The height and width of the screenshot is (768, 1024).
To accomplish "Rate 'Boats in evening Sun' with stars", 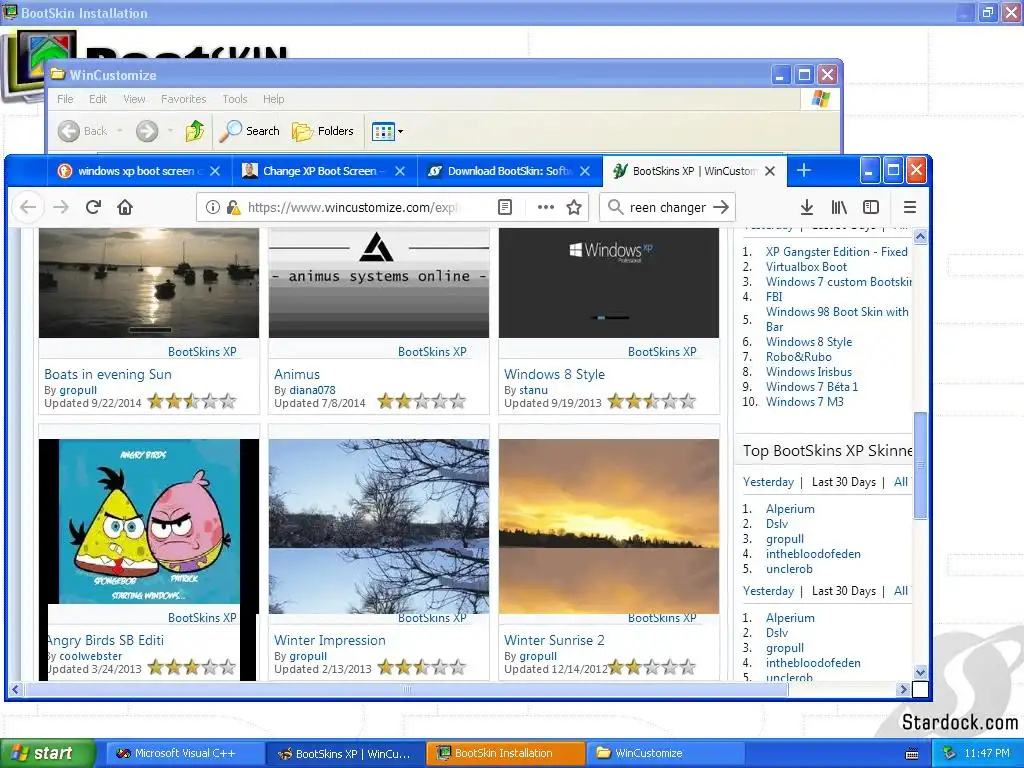I will coord(192,401).
